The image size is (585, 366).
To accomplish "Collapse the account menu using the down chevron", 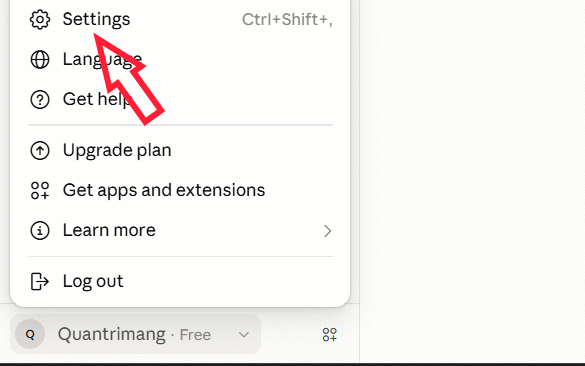I will tap(244, 335).
